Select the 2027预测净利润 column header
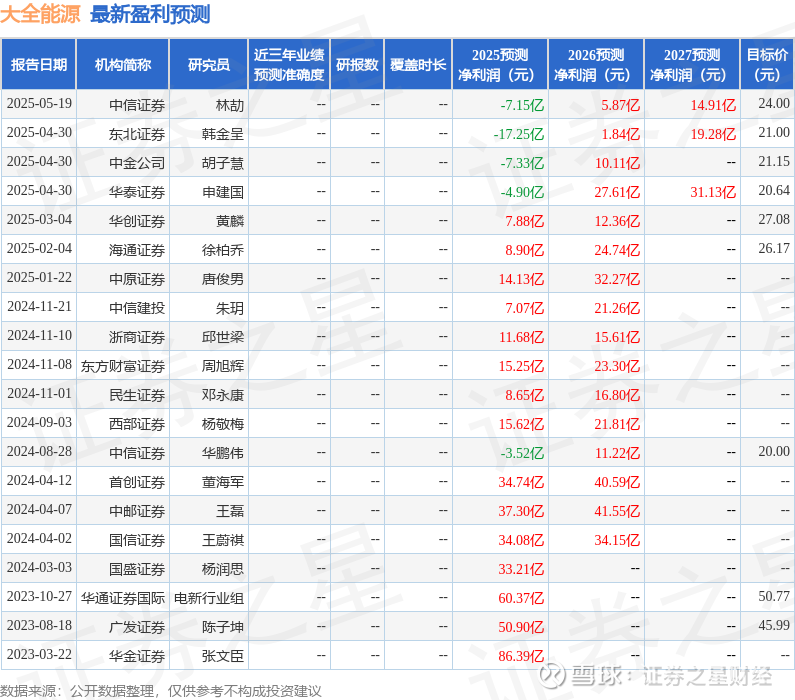The width and height of the screenshot is (795, 700). coord(692,64)
